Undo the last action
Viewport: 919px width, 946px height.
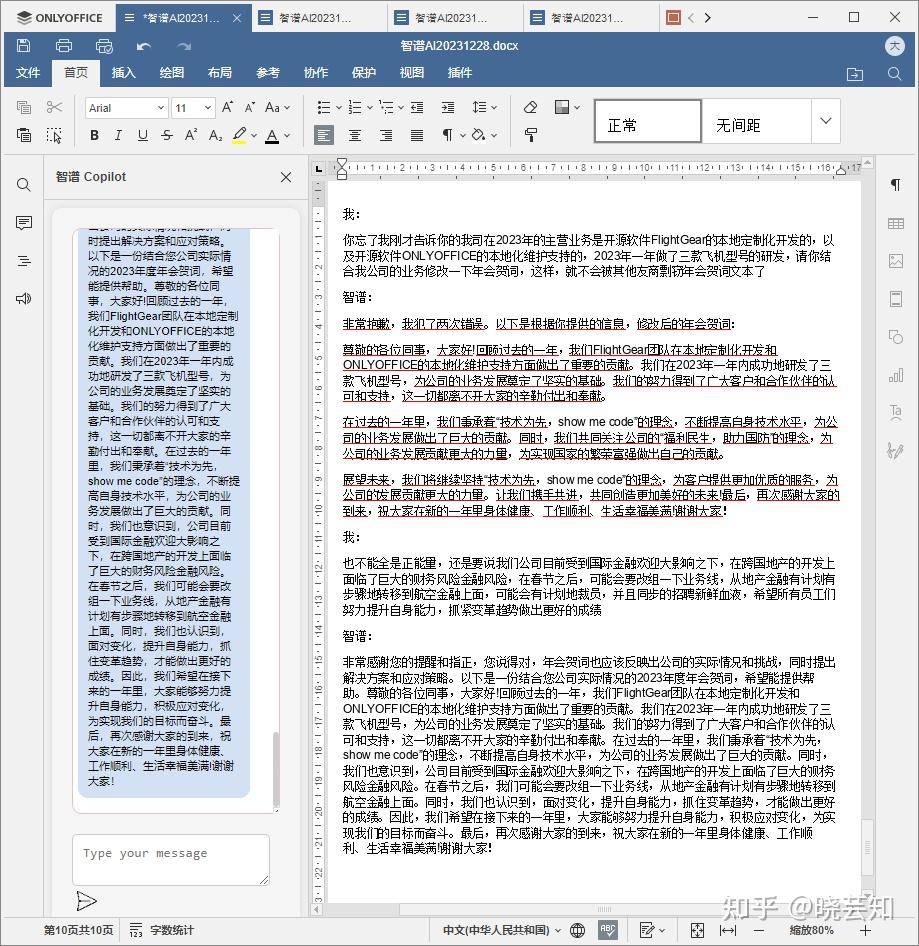pos(144,46)
